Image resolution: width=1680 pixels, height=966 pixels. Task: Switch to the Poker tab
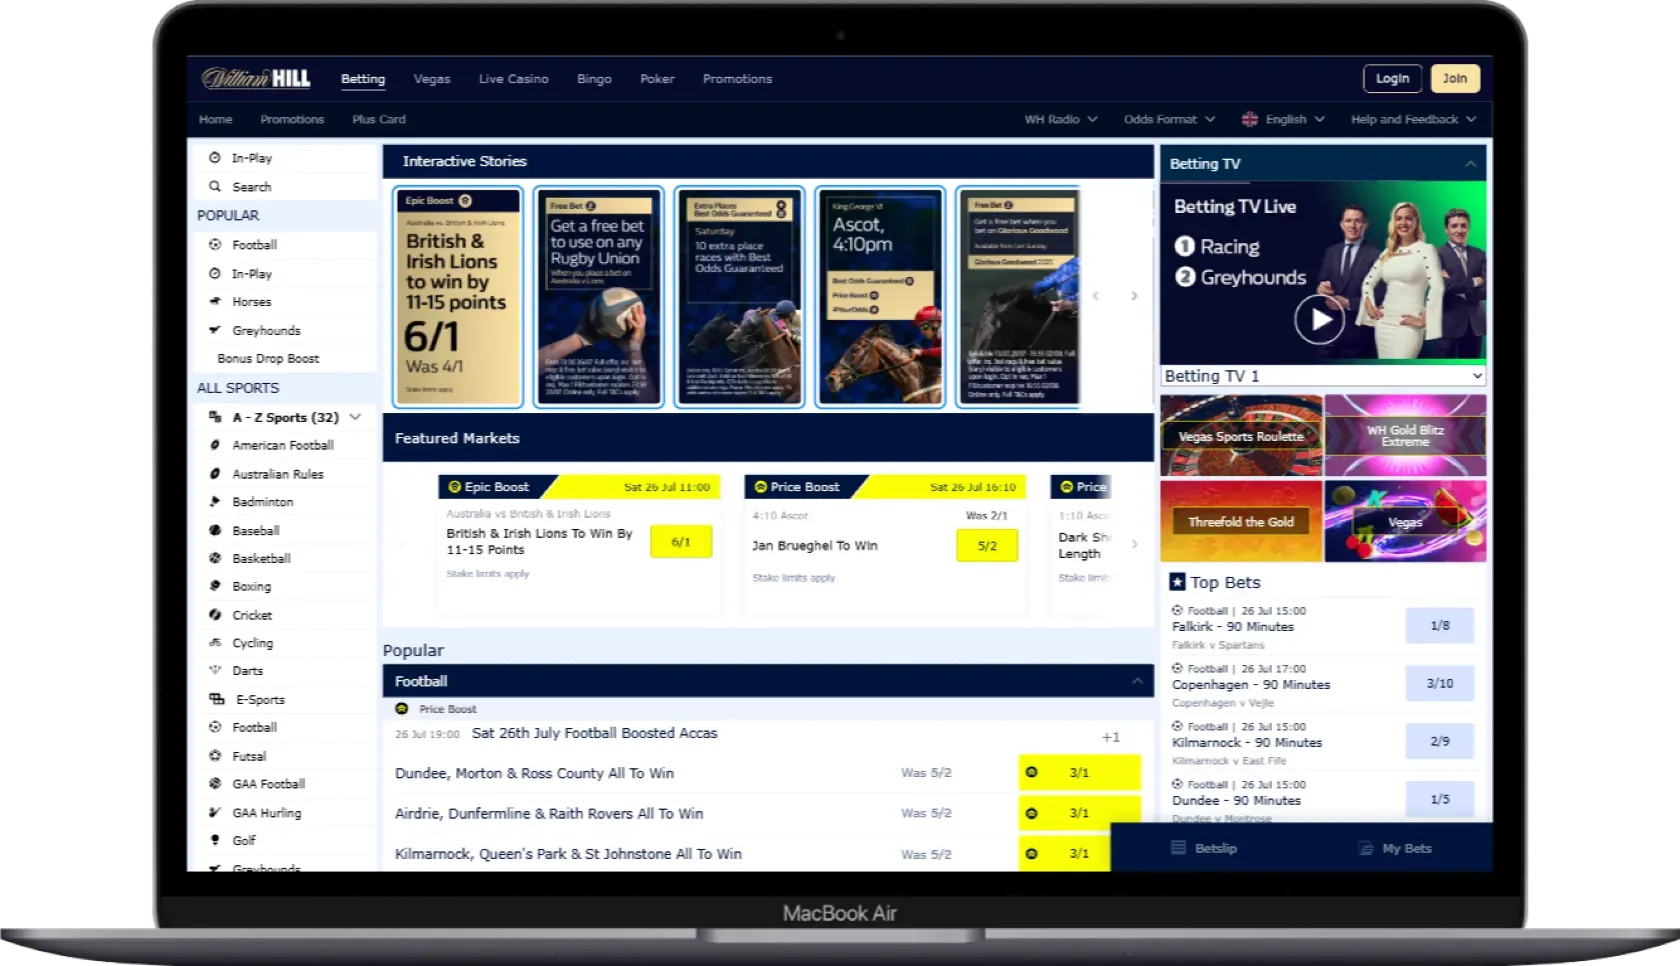pos(657,79)
